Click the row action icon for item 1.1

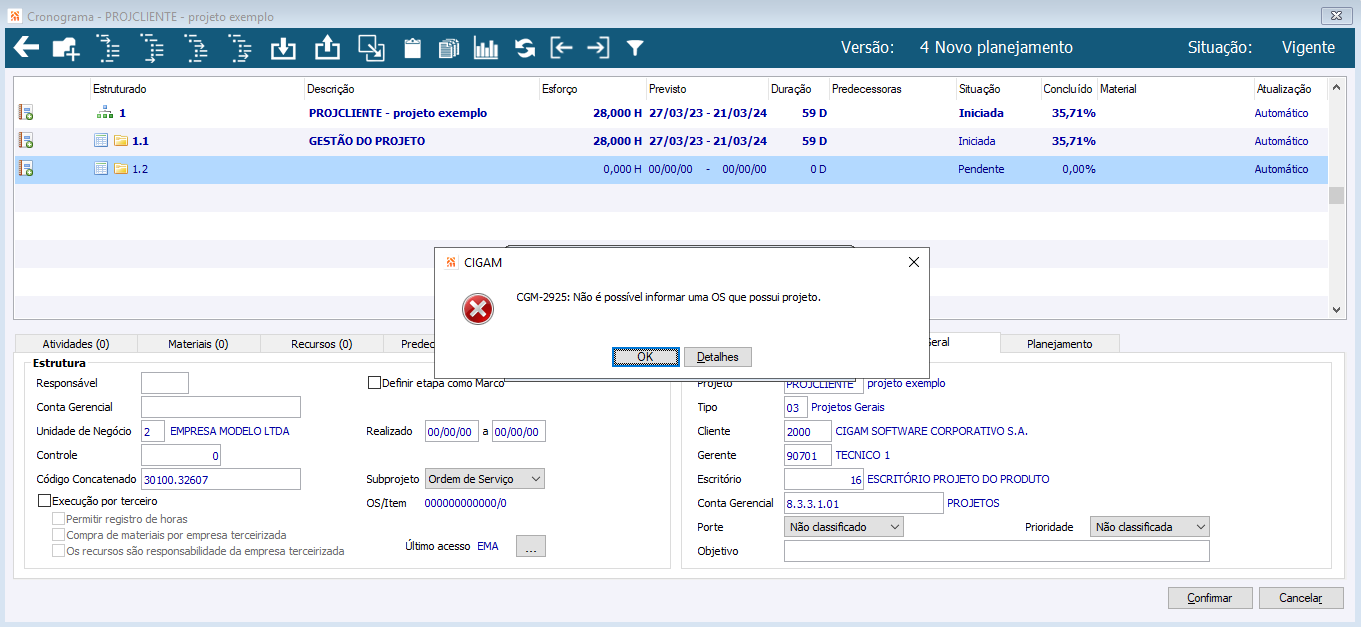pyautogui.click(x=26, y=141)
